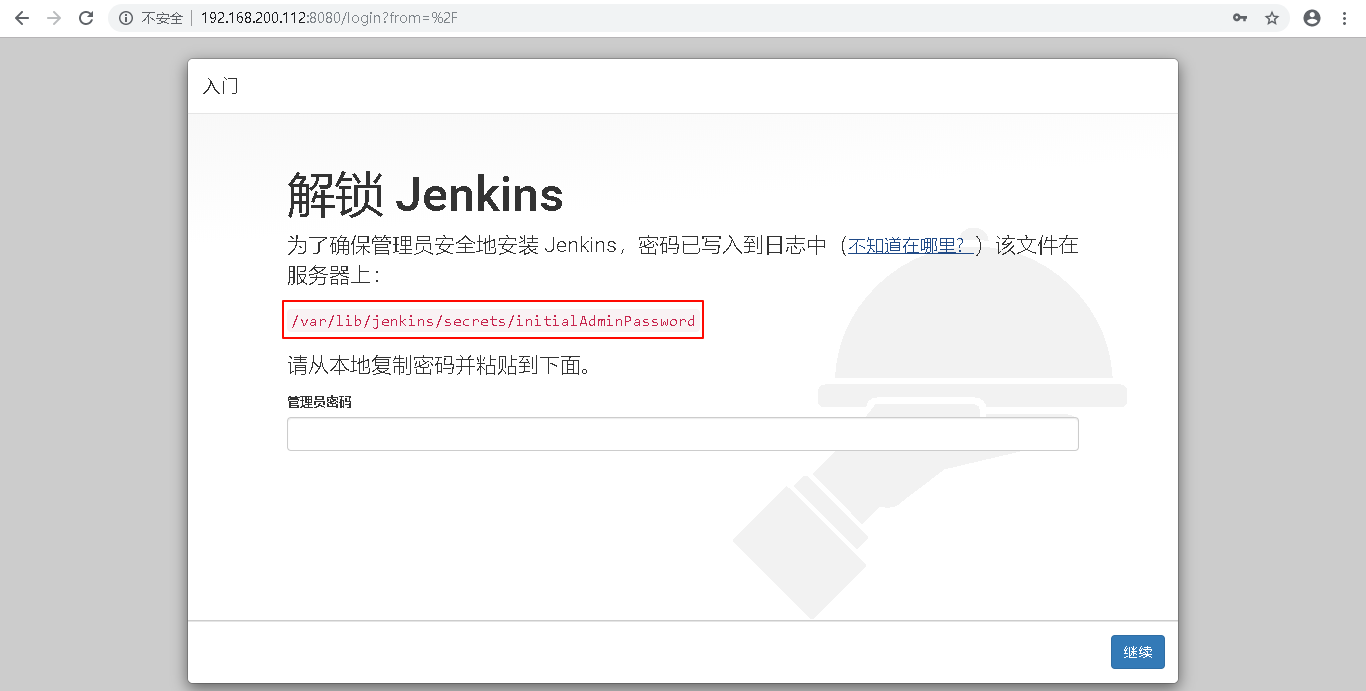Open the saved passwords key icon
This screenshot has height=691, width=1366.
click(x=1240, y=18)
